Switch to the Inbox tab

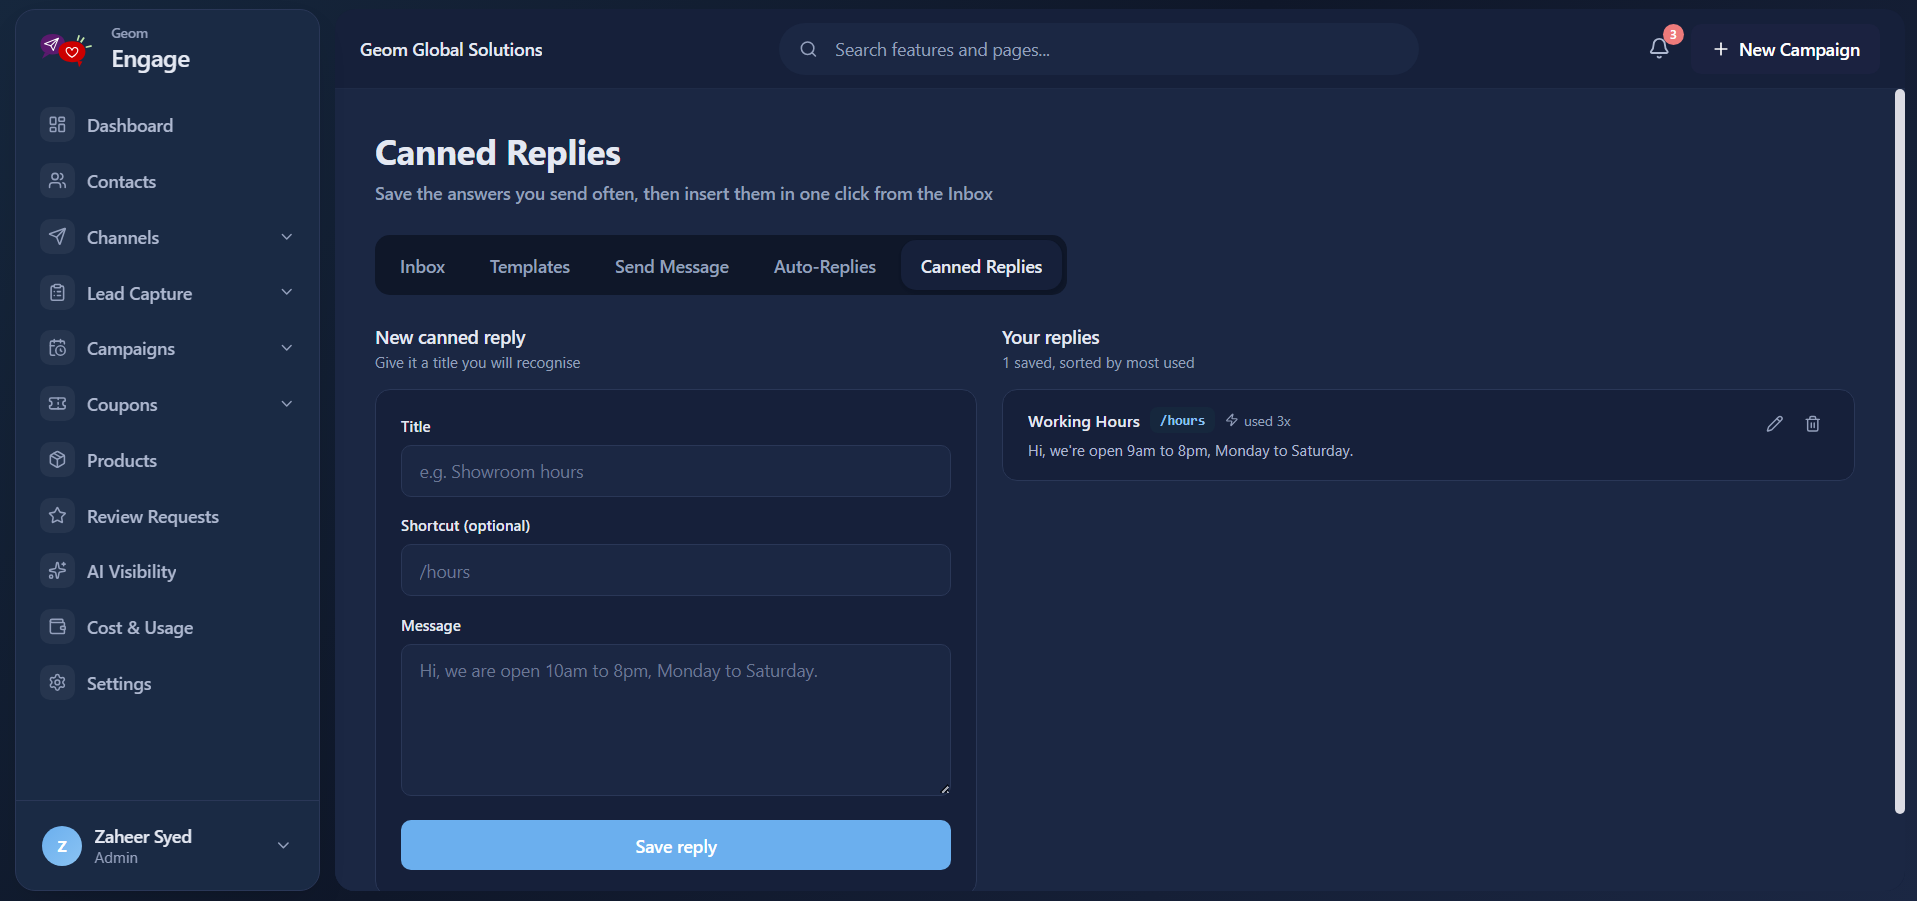422,266
